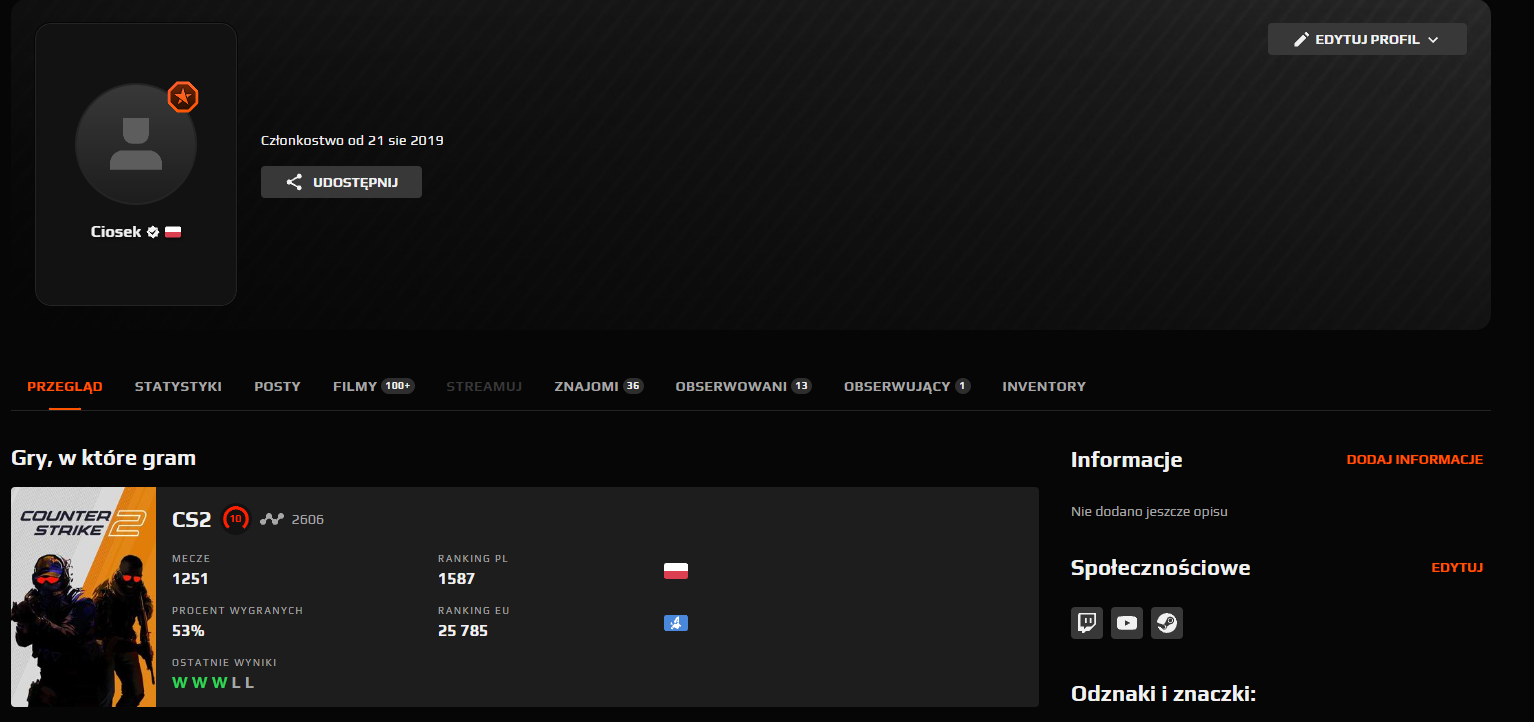
Task: Click the Ranking EU value 25 785
Action: pyautogui.click(x=463, y=631)
